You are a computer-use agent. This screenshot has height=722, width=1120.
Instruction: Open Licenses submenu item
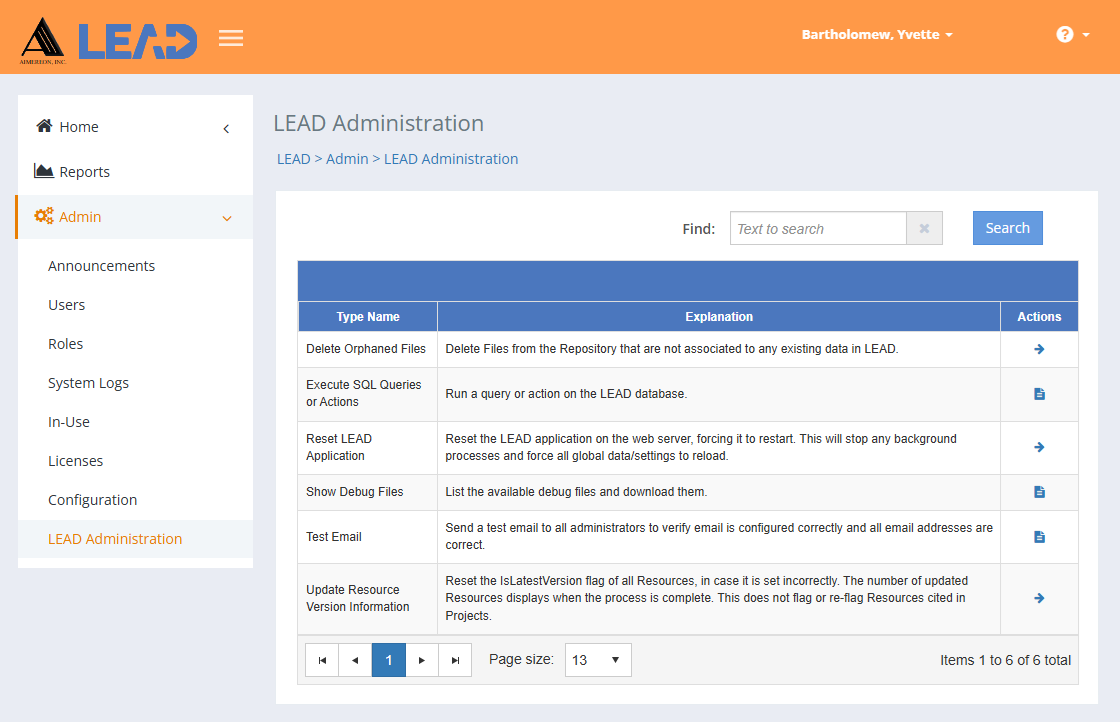[x=76, y=461]
